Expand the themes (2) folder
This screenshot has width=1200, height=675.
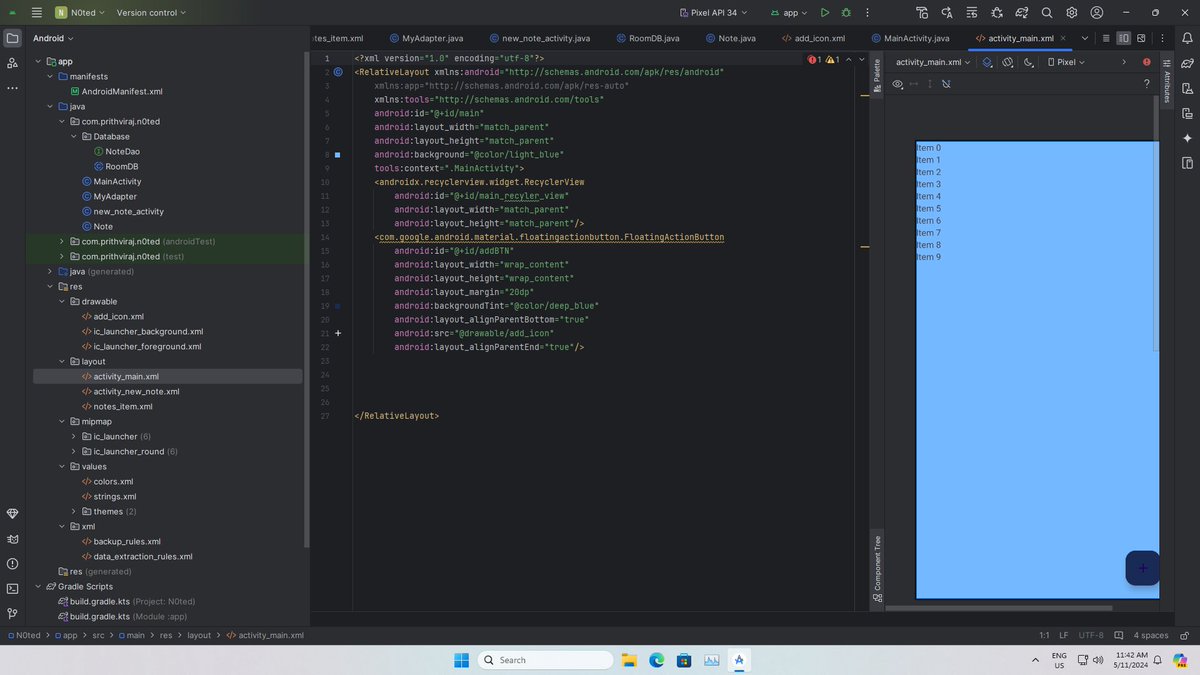(x=74, y=511)
